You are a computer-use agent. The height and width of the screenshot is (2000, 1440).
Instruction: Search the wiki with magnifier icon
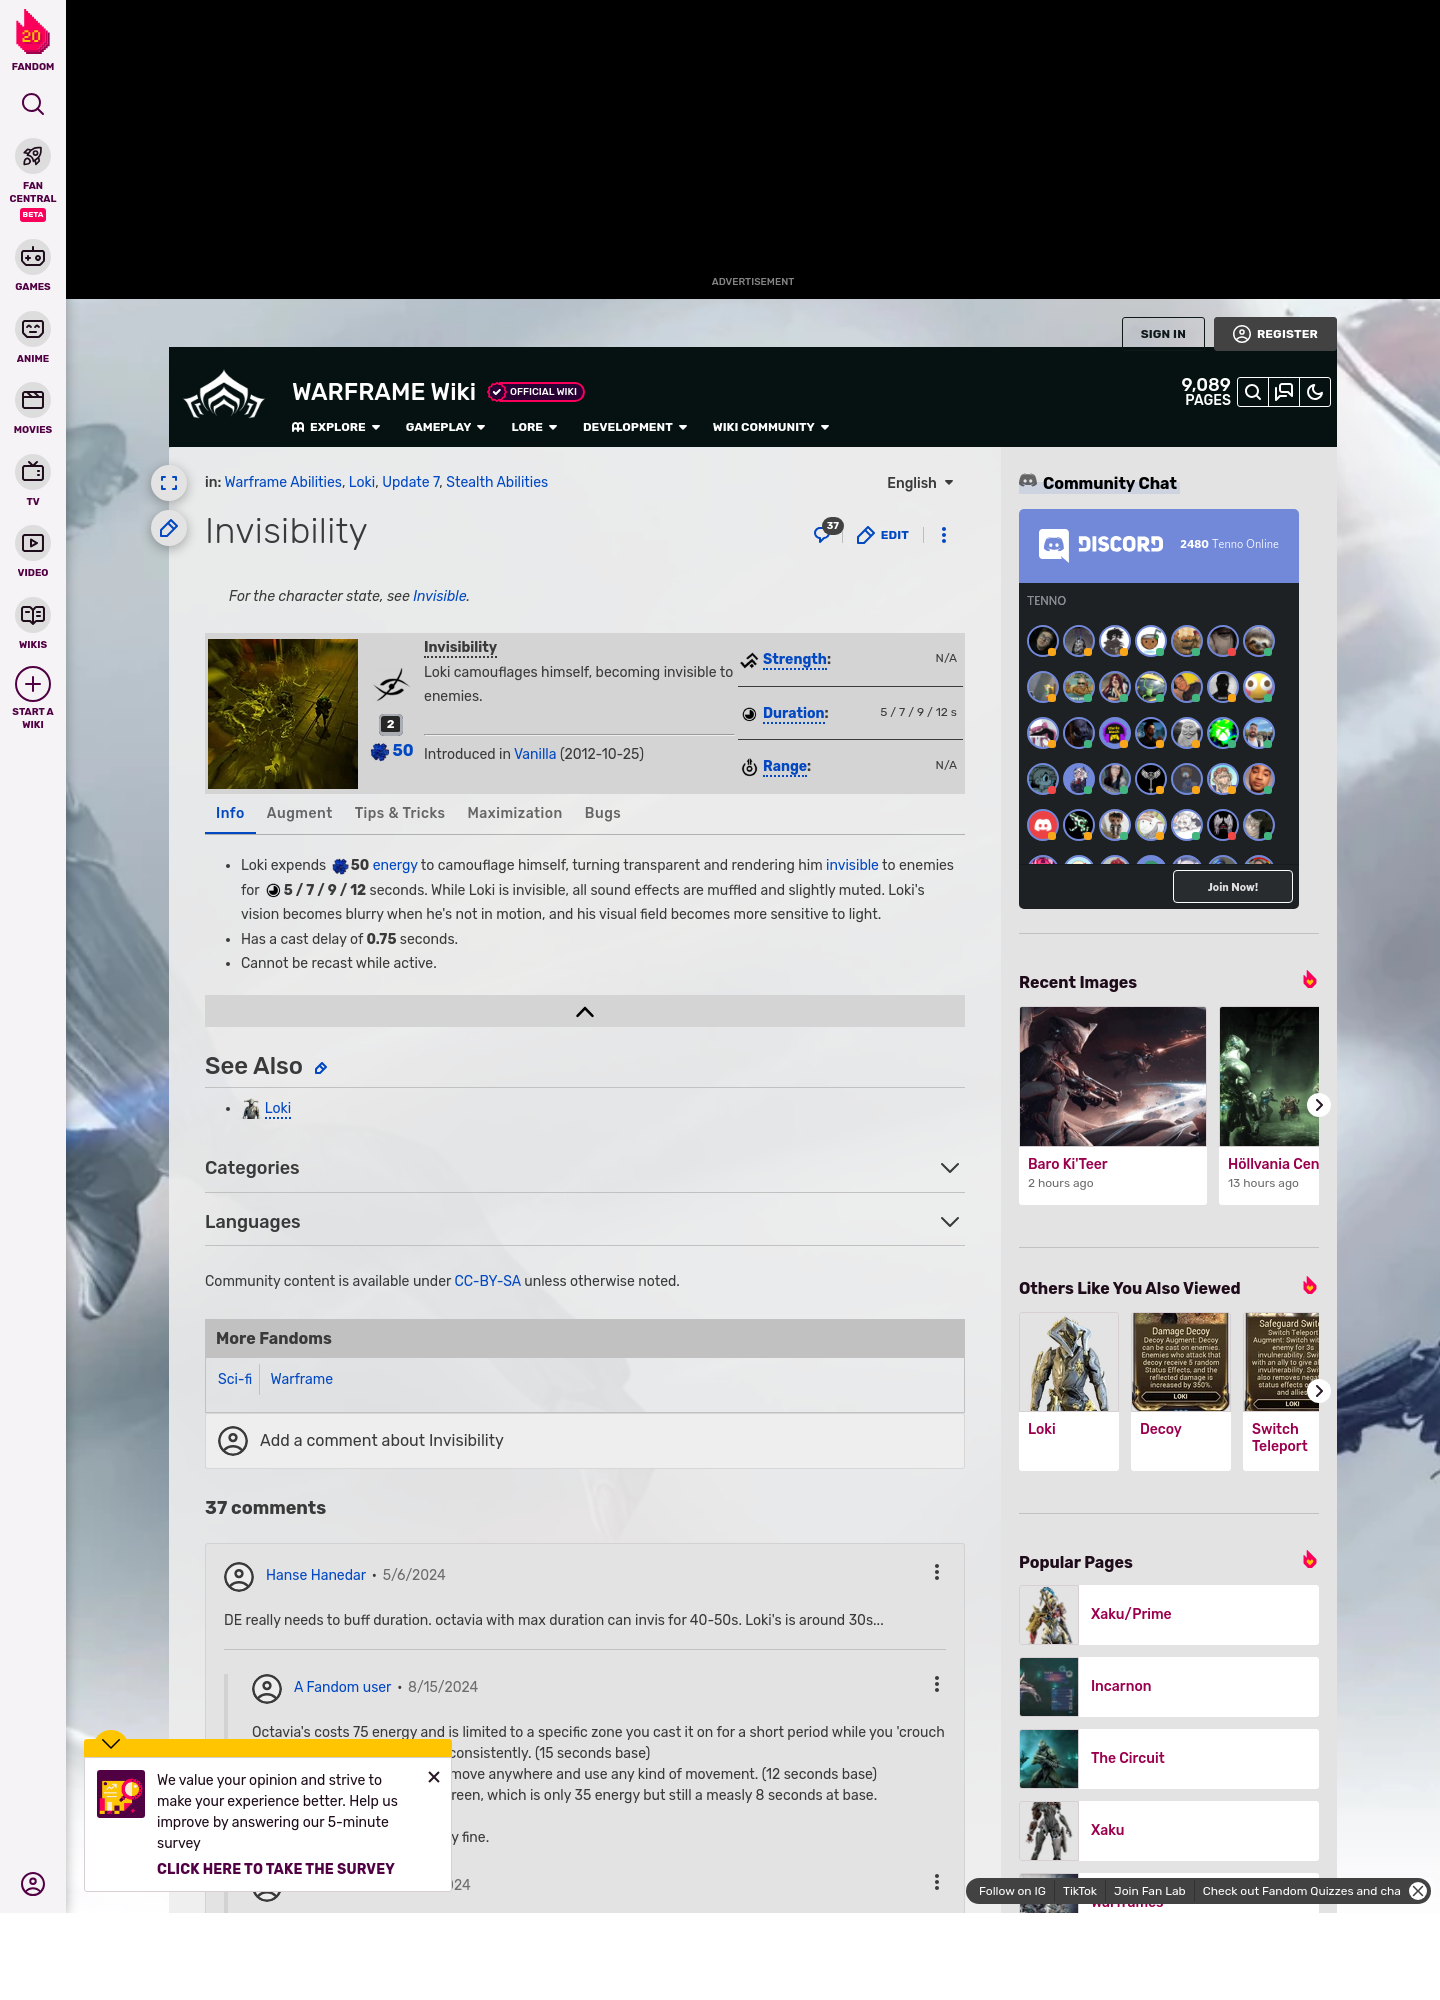coord(1253,392)
